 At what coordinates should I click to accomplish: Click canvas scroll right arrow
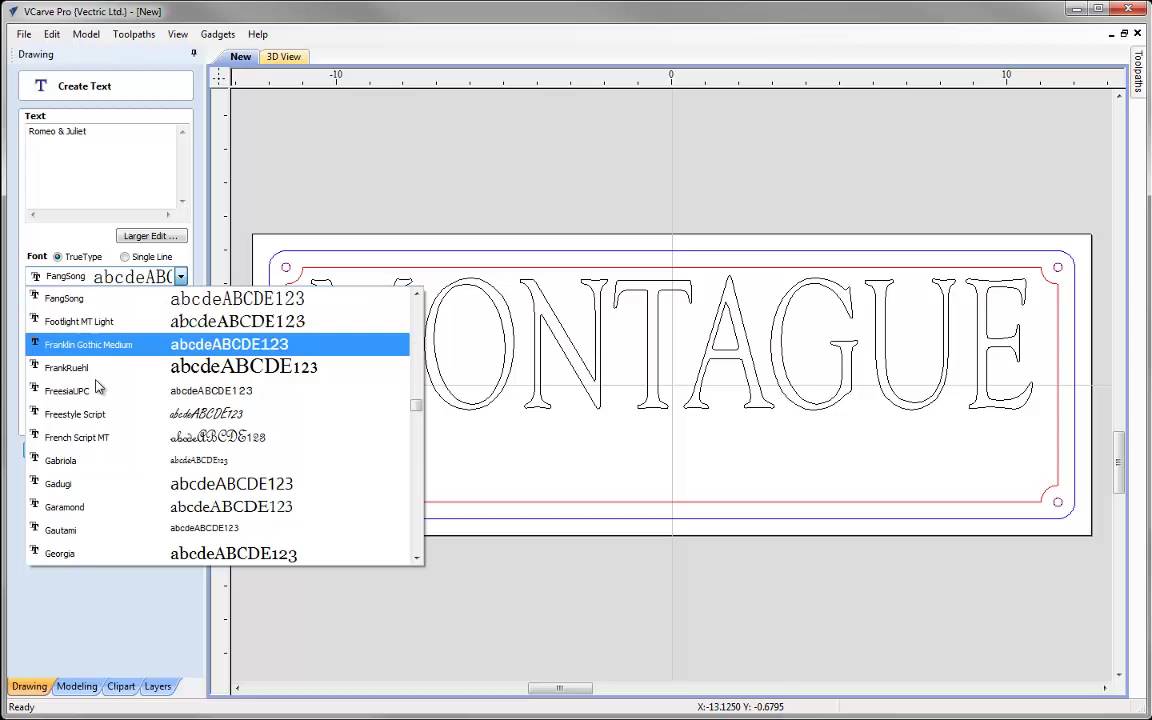click(1105, 688)
